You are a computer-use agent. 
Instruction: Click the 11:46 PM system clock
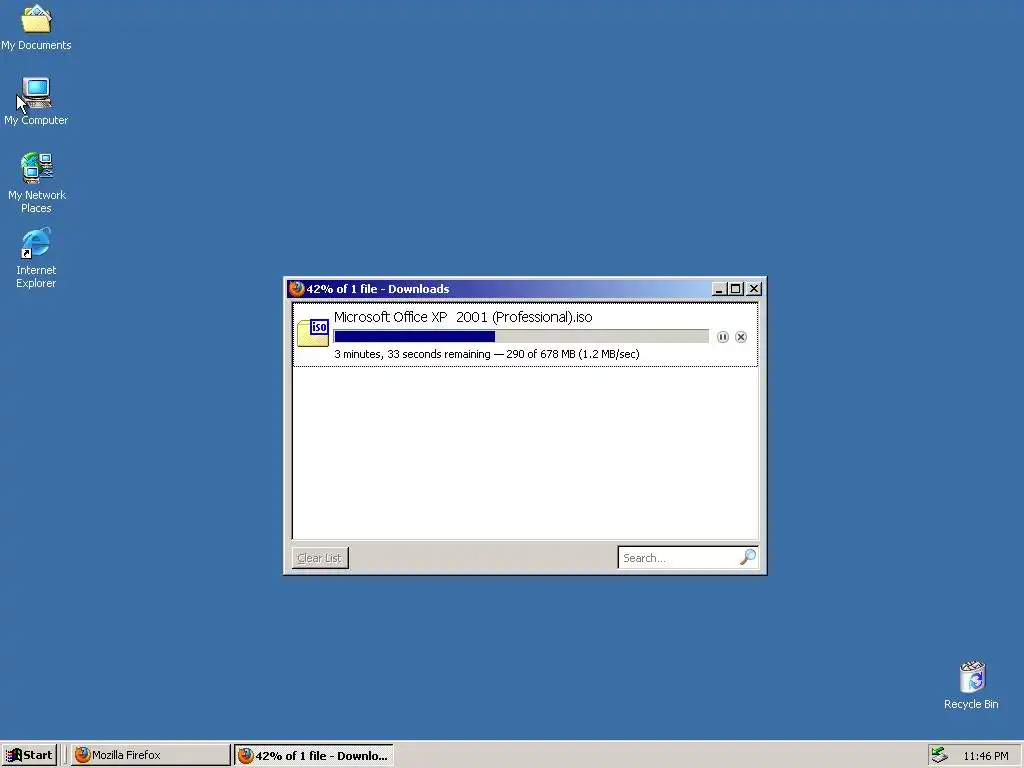[985, 756]
